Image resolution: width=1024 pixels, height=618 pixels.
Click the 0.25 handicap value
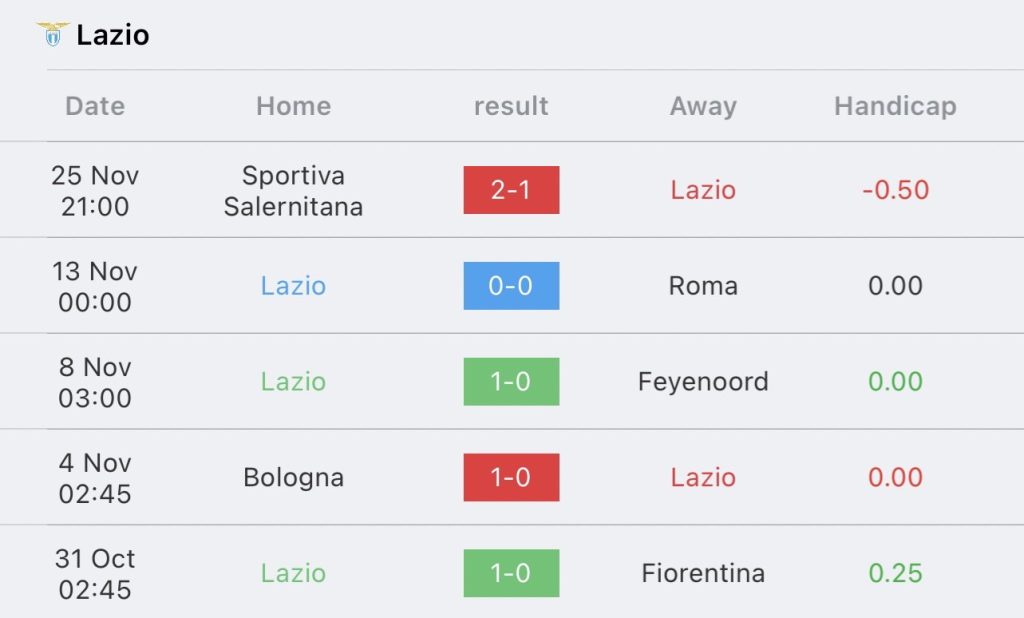click(x=895, y=574)
